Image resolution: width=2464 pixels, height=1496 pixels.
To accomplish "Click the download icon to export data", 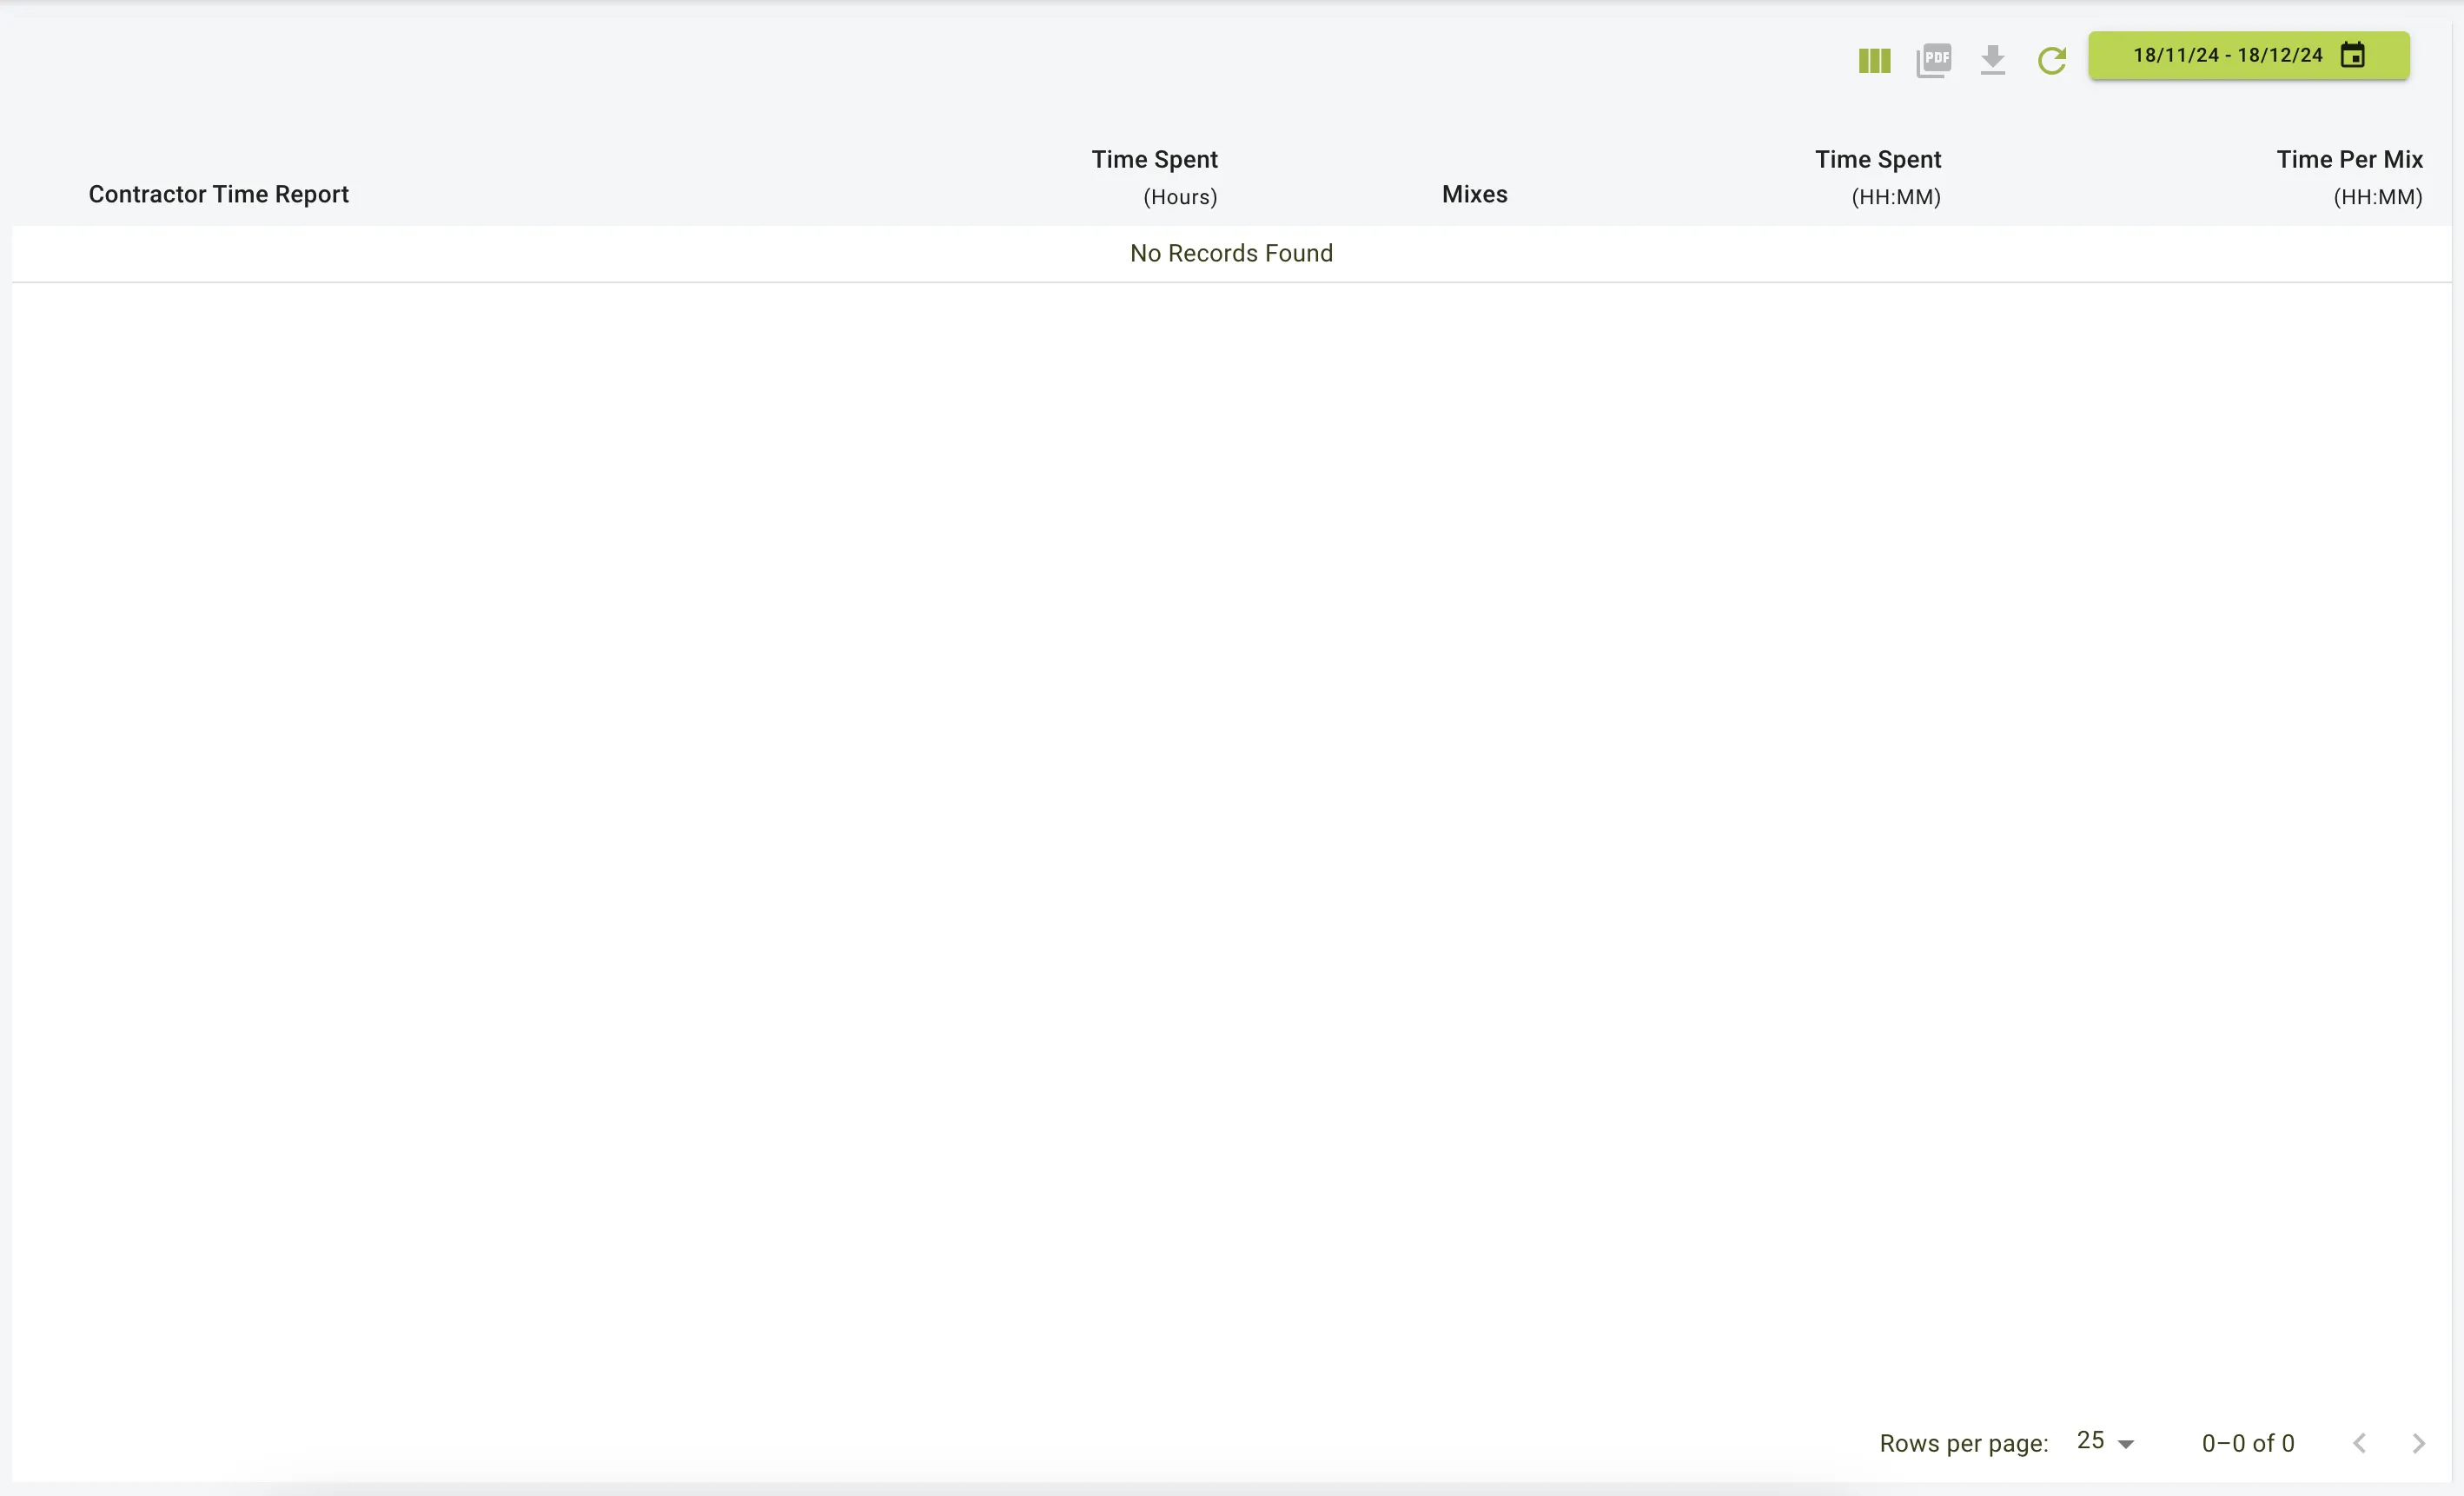I will [x=1993, y=60].
